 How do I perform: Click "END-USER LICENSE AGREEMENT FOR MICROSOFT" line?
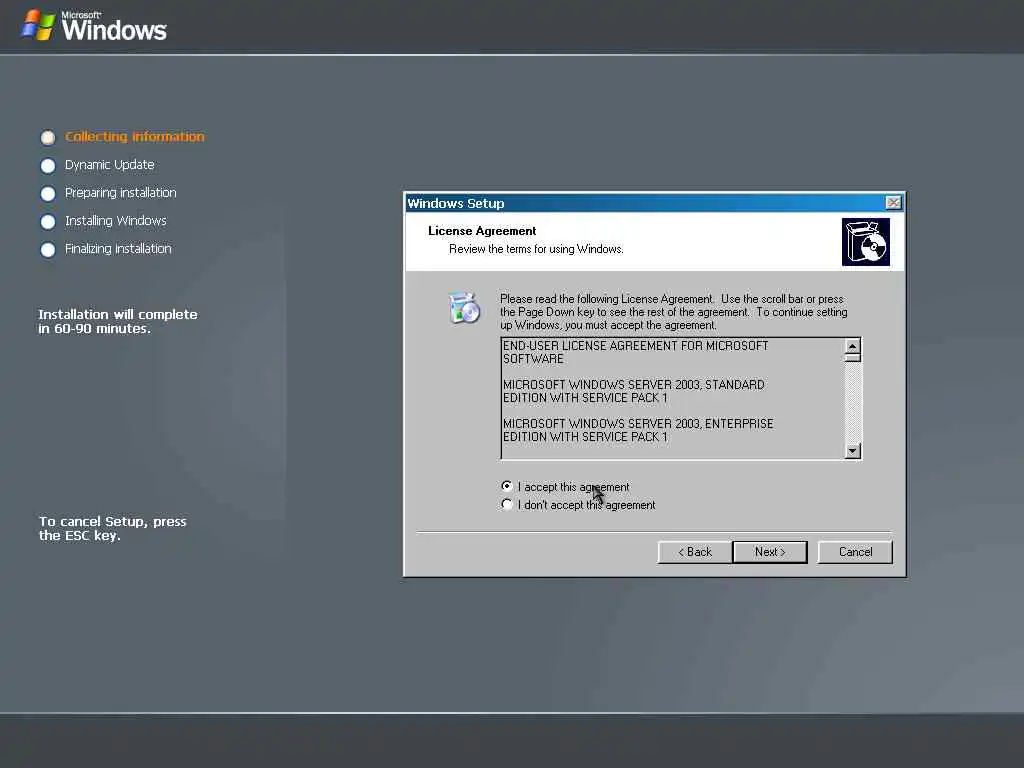[635, 345]
